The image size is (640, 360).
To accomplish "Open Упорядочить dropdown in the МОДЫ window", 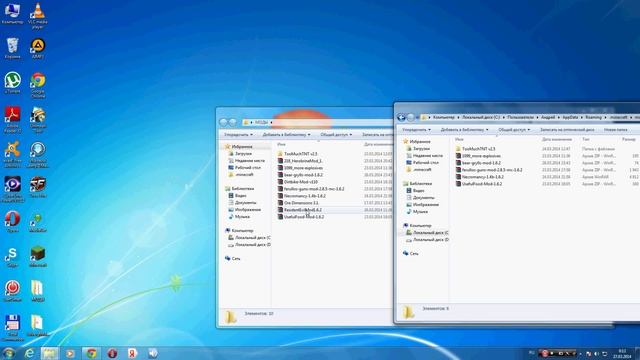I will coord(238,134).
